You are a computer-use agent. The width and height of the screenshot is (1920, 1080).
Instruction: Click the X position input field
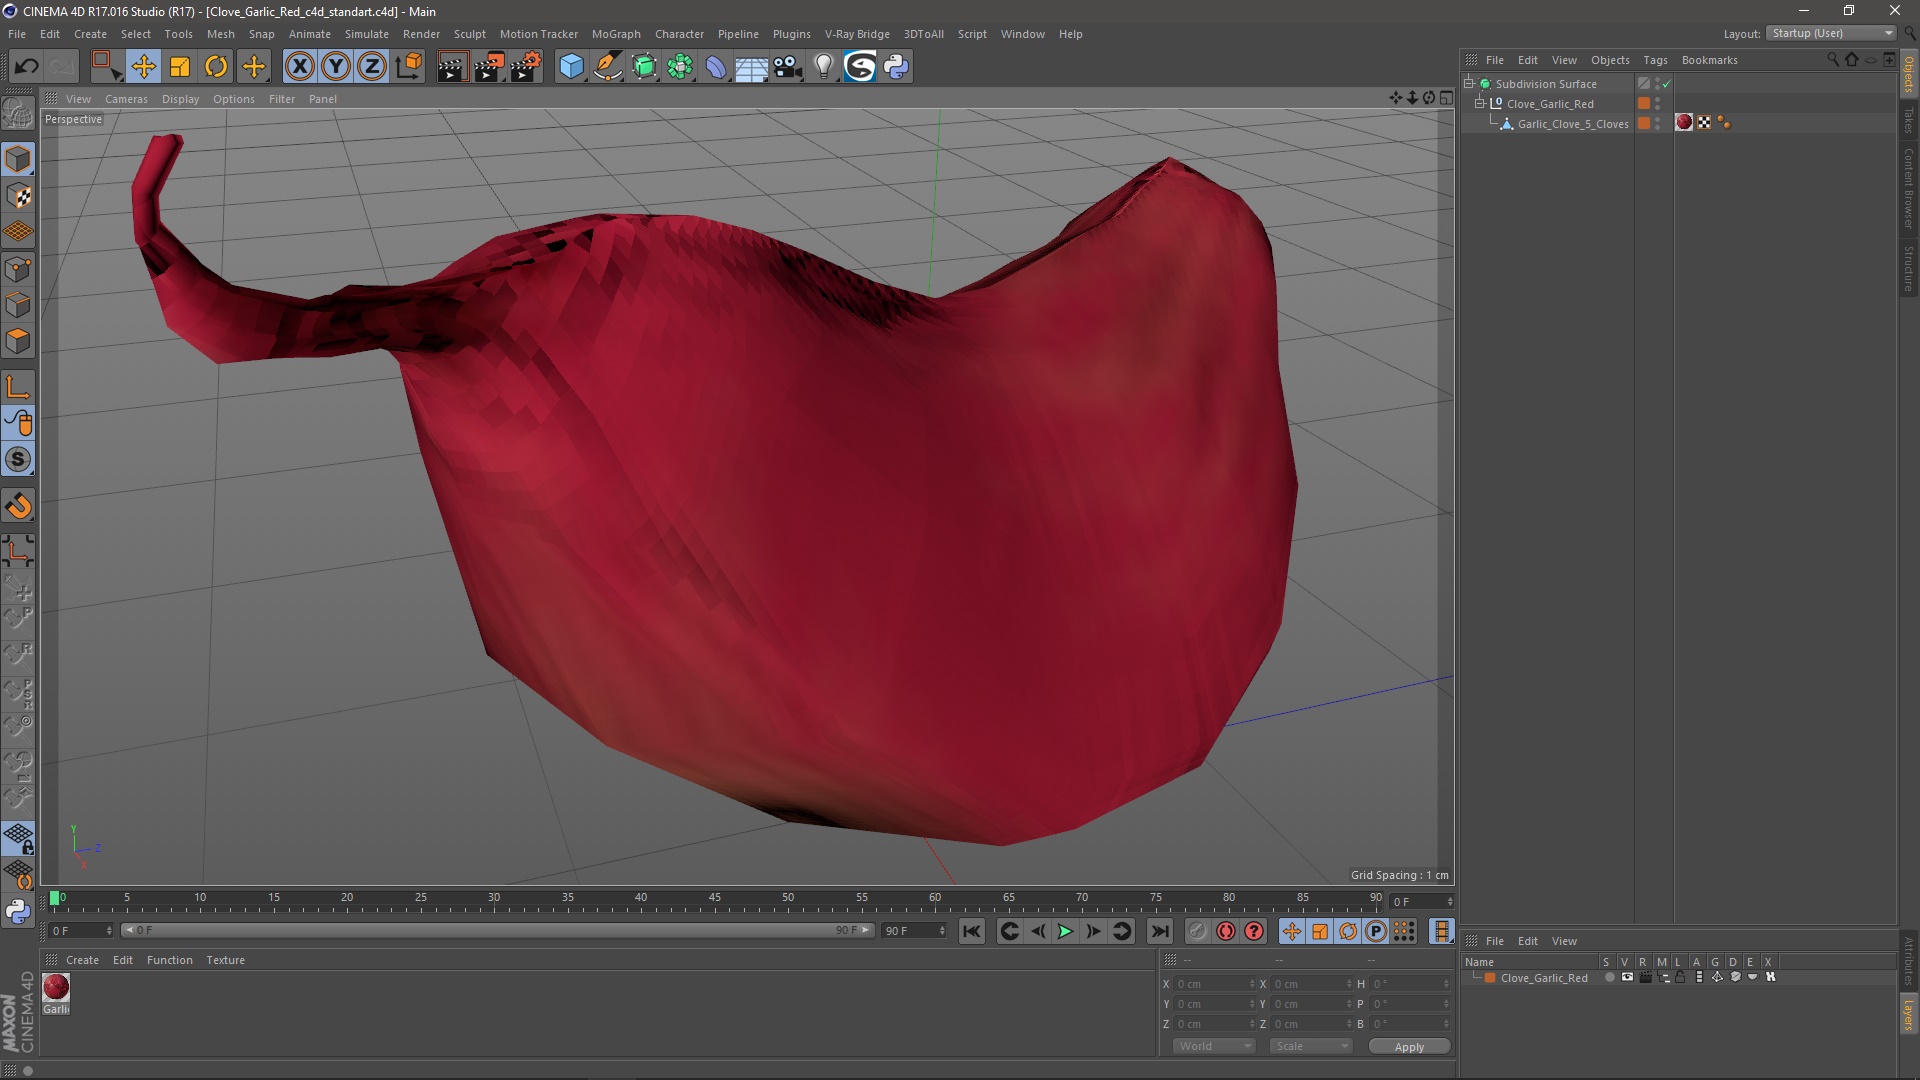click(x=1212, y=984)
